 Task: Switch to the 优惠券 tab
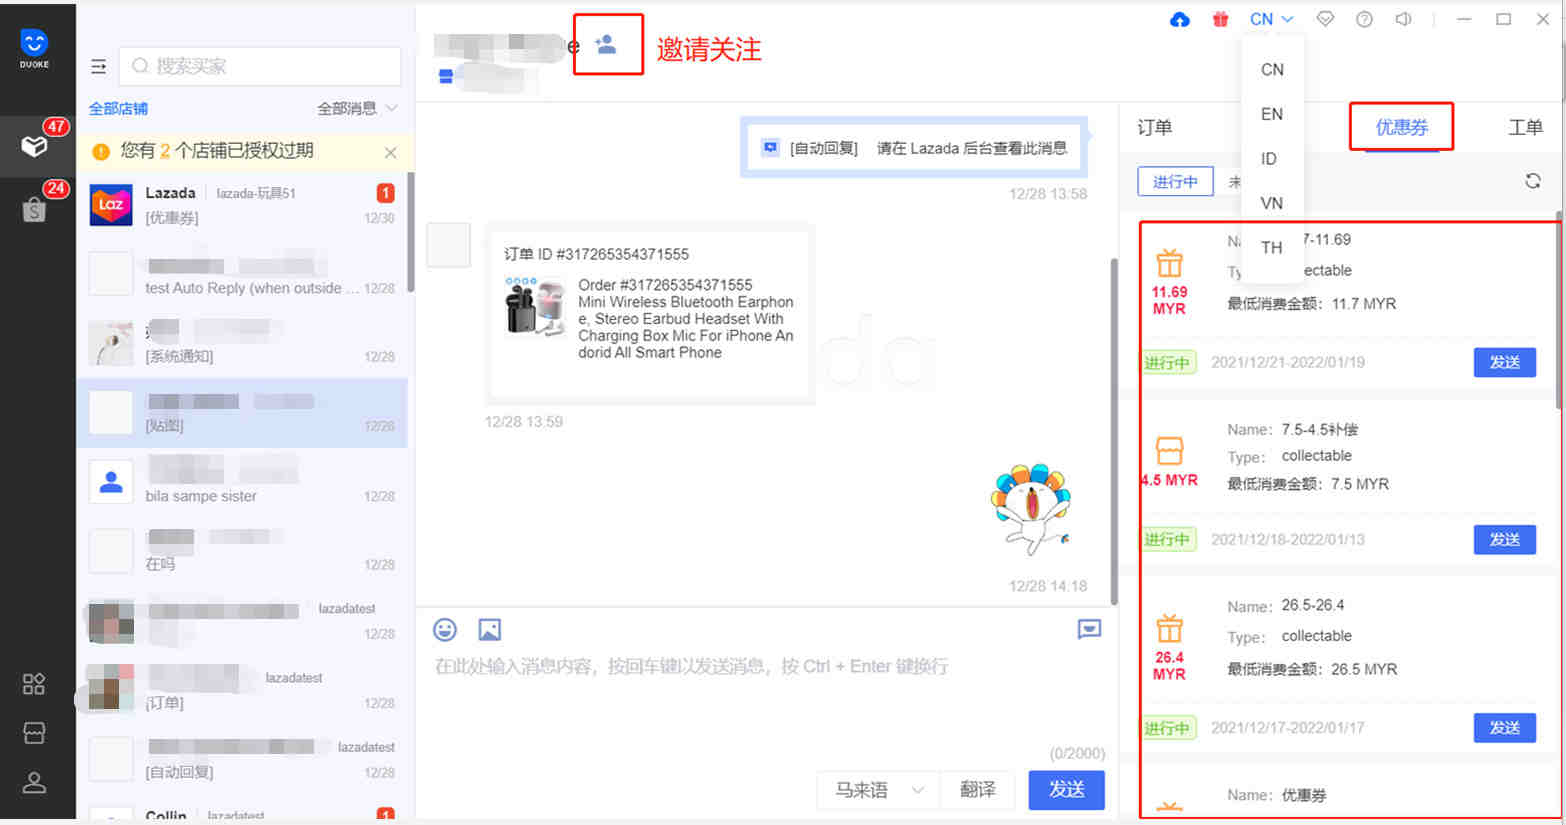pyautogui.click(x=1401, y=127)
